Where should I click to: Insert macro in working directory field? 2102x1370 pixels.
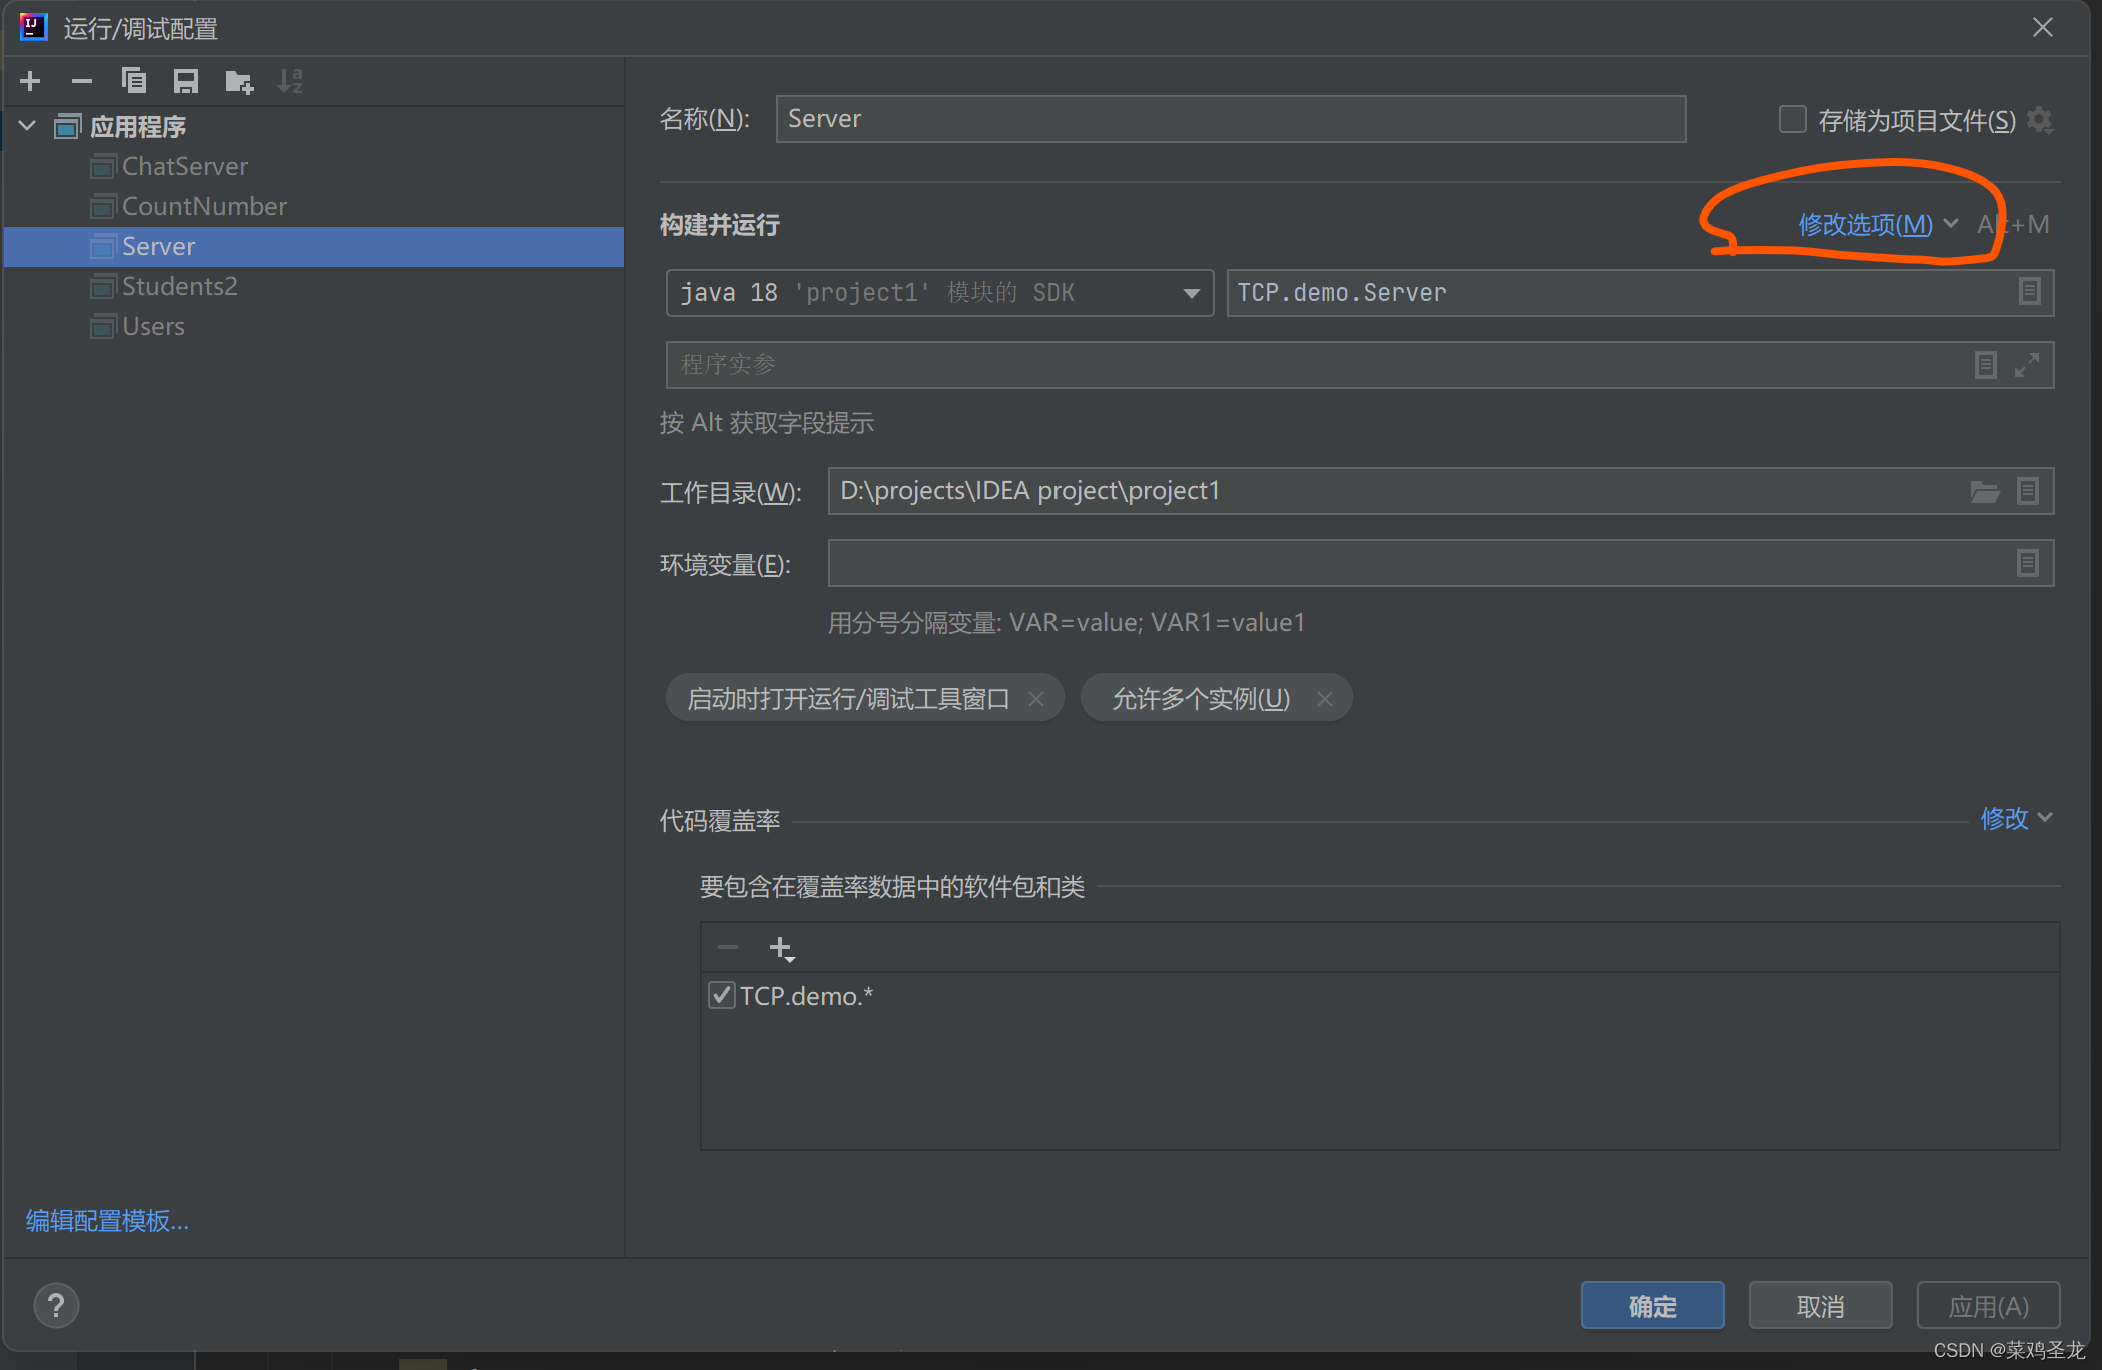[x=2028, y=491]
